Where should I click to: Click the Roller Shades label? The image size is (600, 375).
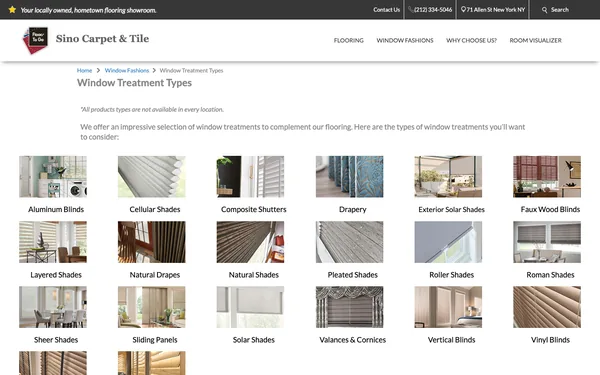pos(452,275)
